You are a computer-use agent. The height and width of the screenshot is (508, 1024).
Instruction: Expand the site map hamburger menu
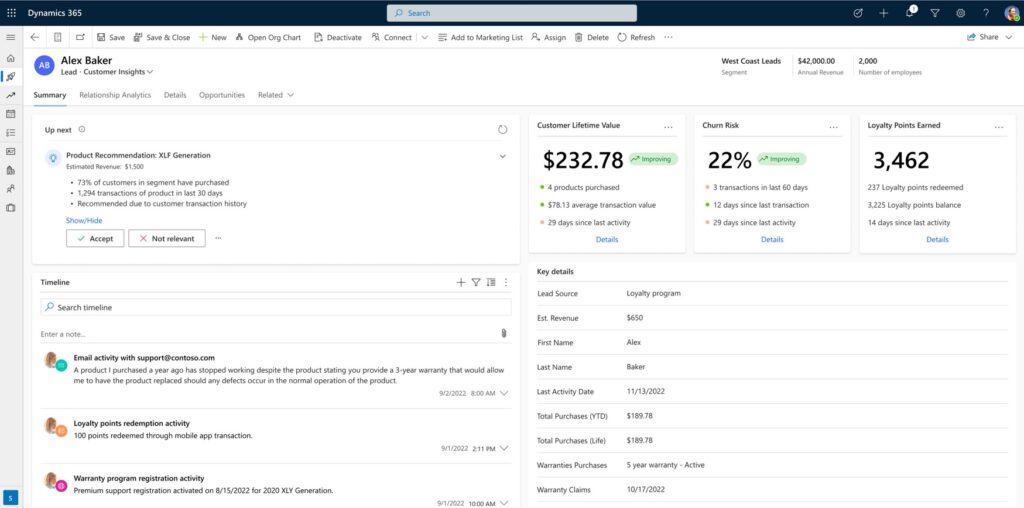(x=10, y=38)
